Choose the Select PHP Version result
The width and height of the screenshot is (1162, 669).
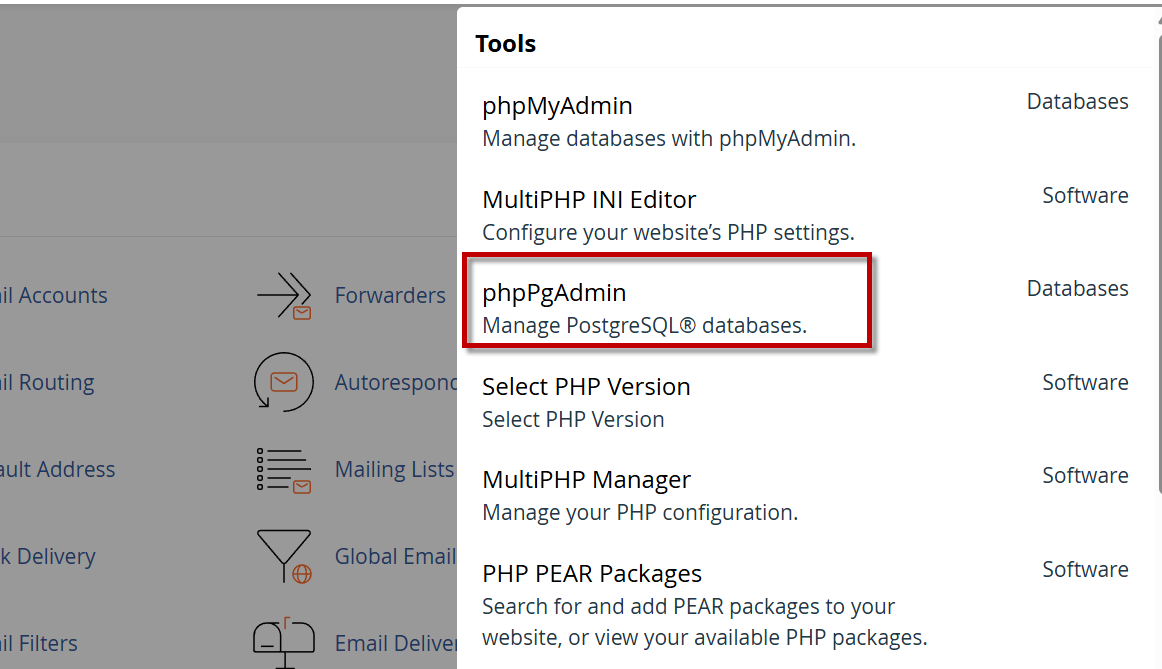586,387
